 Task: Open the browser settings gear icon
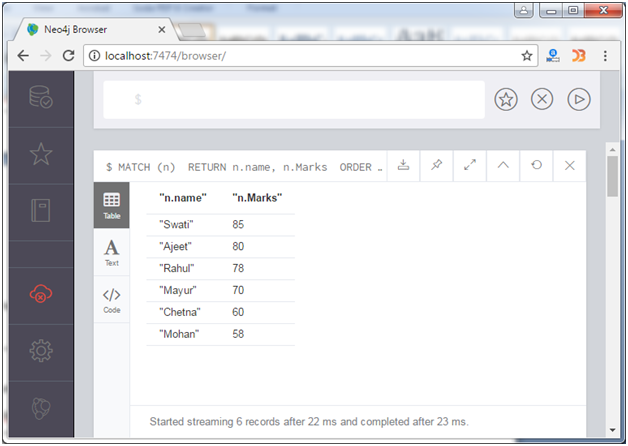click(41, 351)
